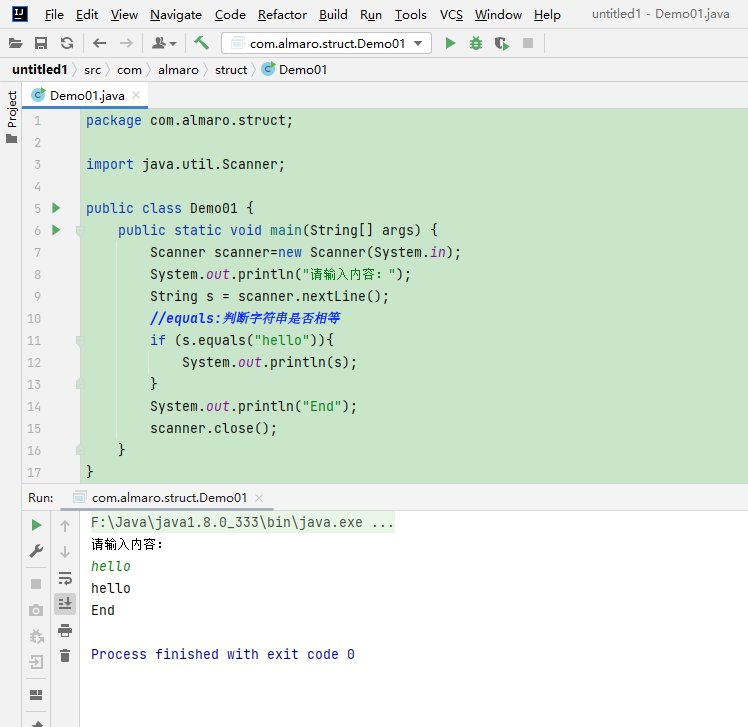
Task: Open the Navigate menu
Action: pyautogui.click(x=176, y=15)
